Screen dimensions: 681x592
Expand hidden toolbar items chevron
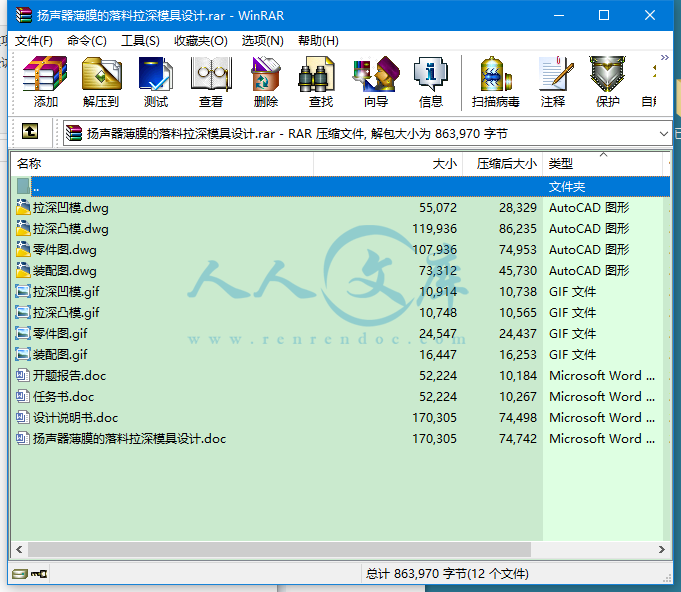[664, 57]
